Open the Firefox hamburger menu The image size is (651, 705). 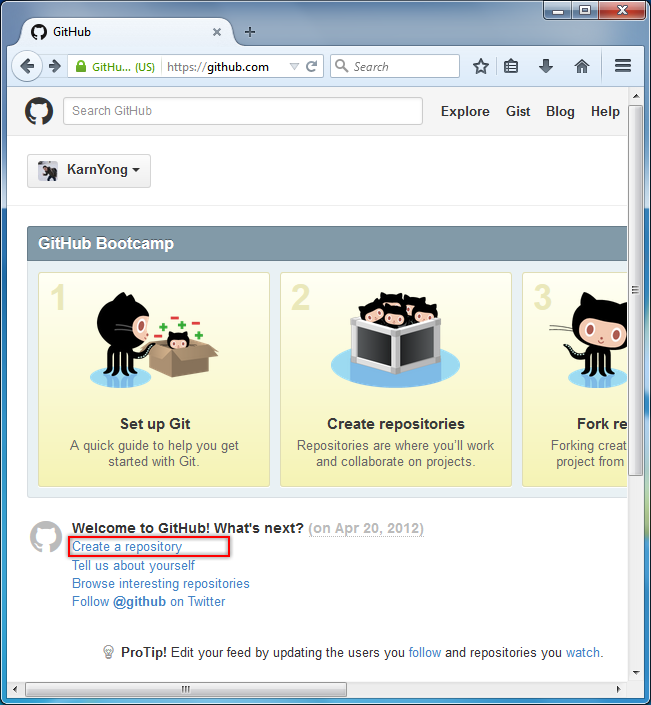623,67
